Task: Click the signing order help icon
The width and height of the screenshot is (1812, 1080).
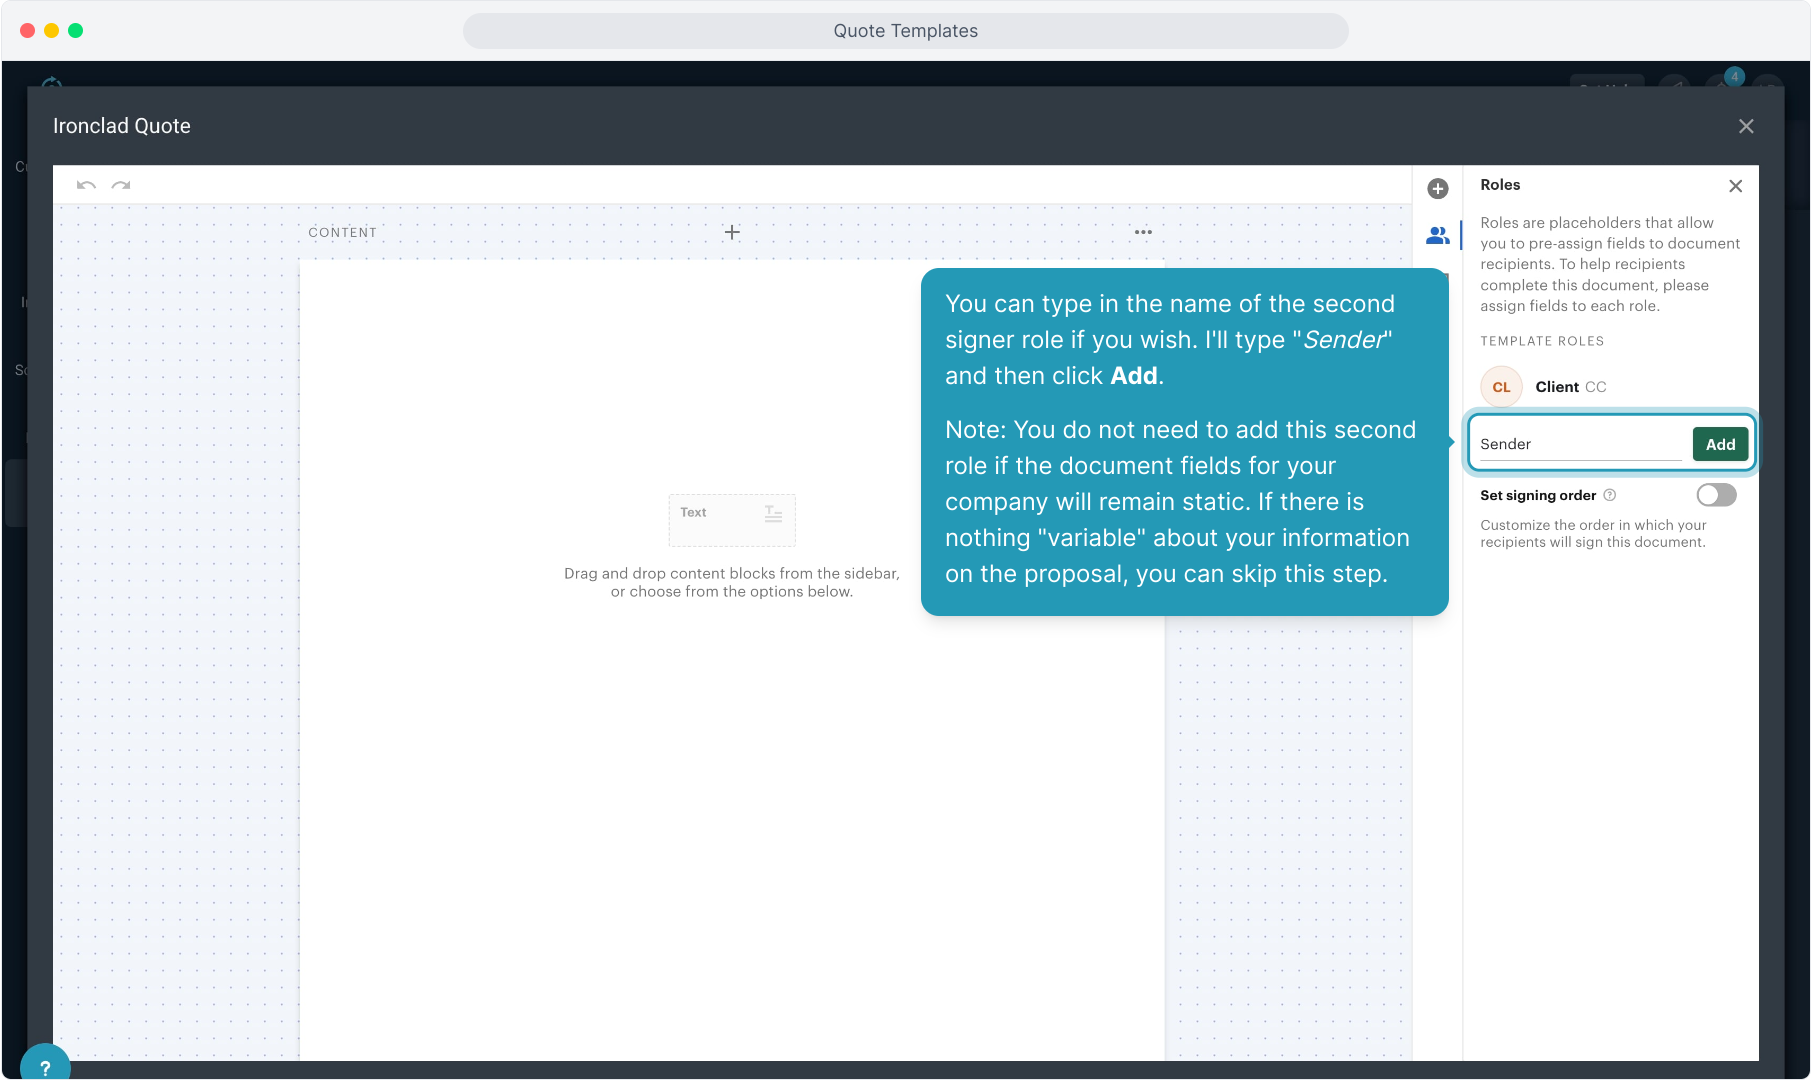Action: 1610,495
